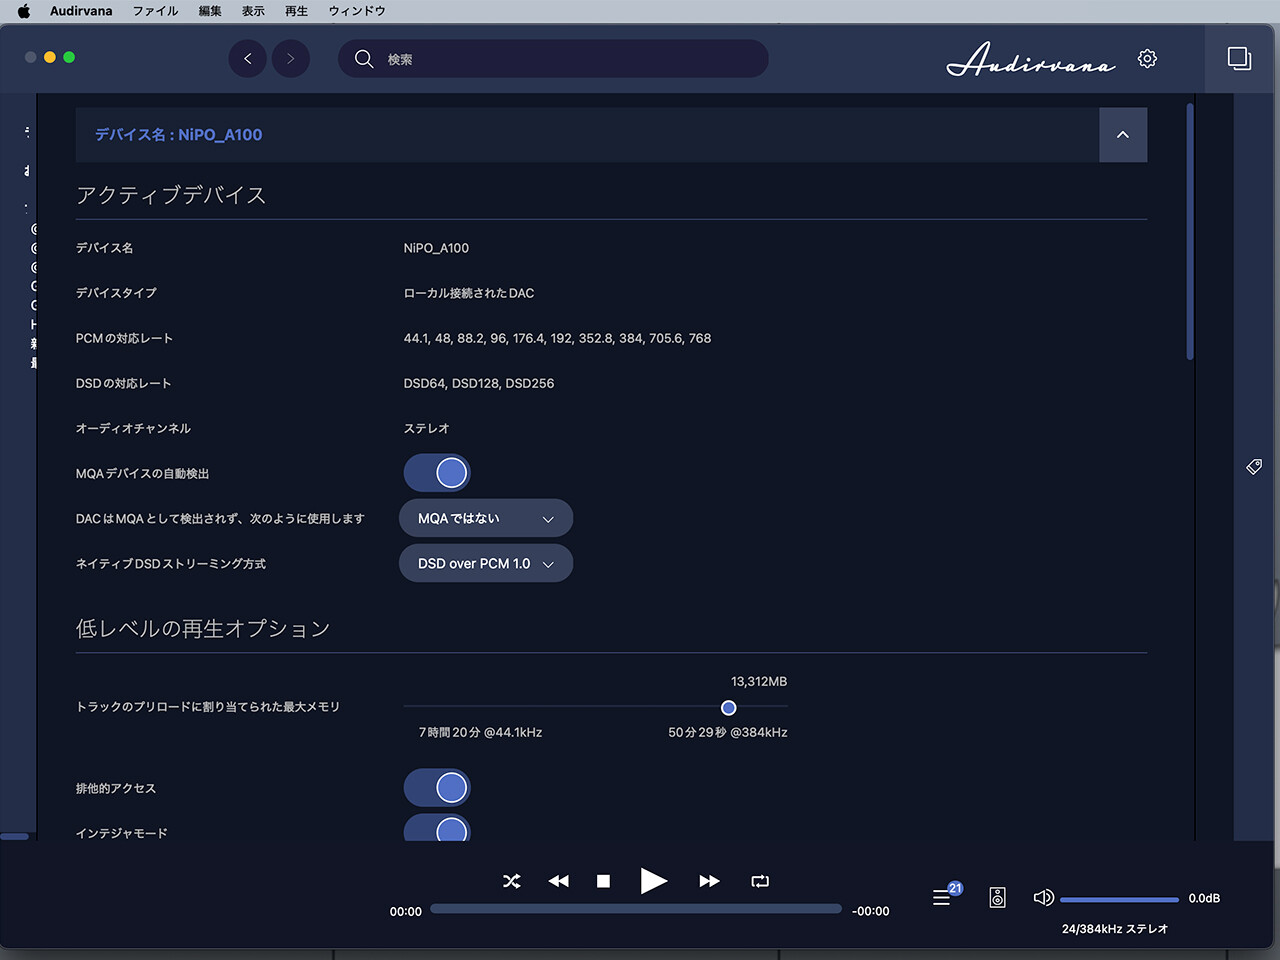This screenshot has height=960, width=1280.
Task: Open the tag panel icon at right edge
Action: coord(1254,467)
